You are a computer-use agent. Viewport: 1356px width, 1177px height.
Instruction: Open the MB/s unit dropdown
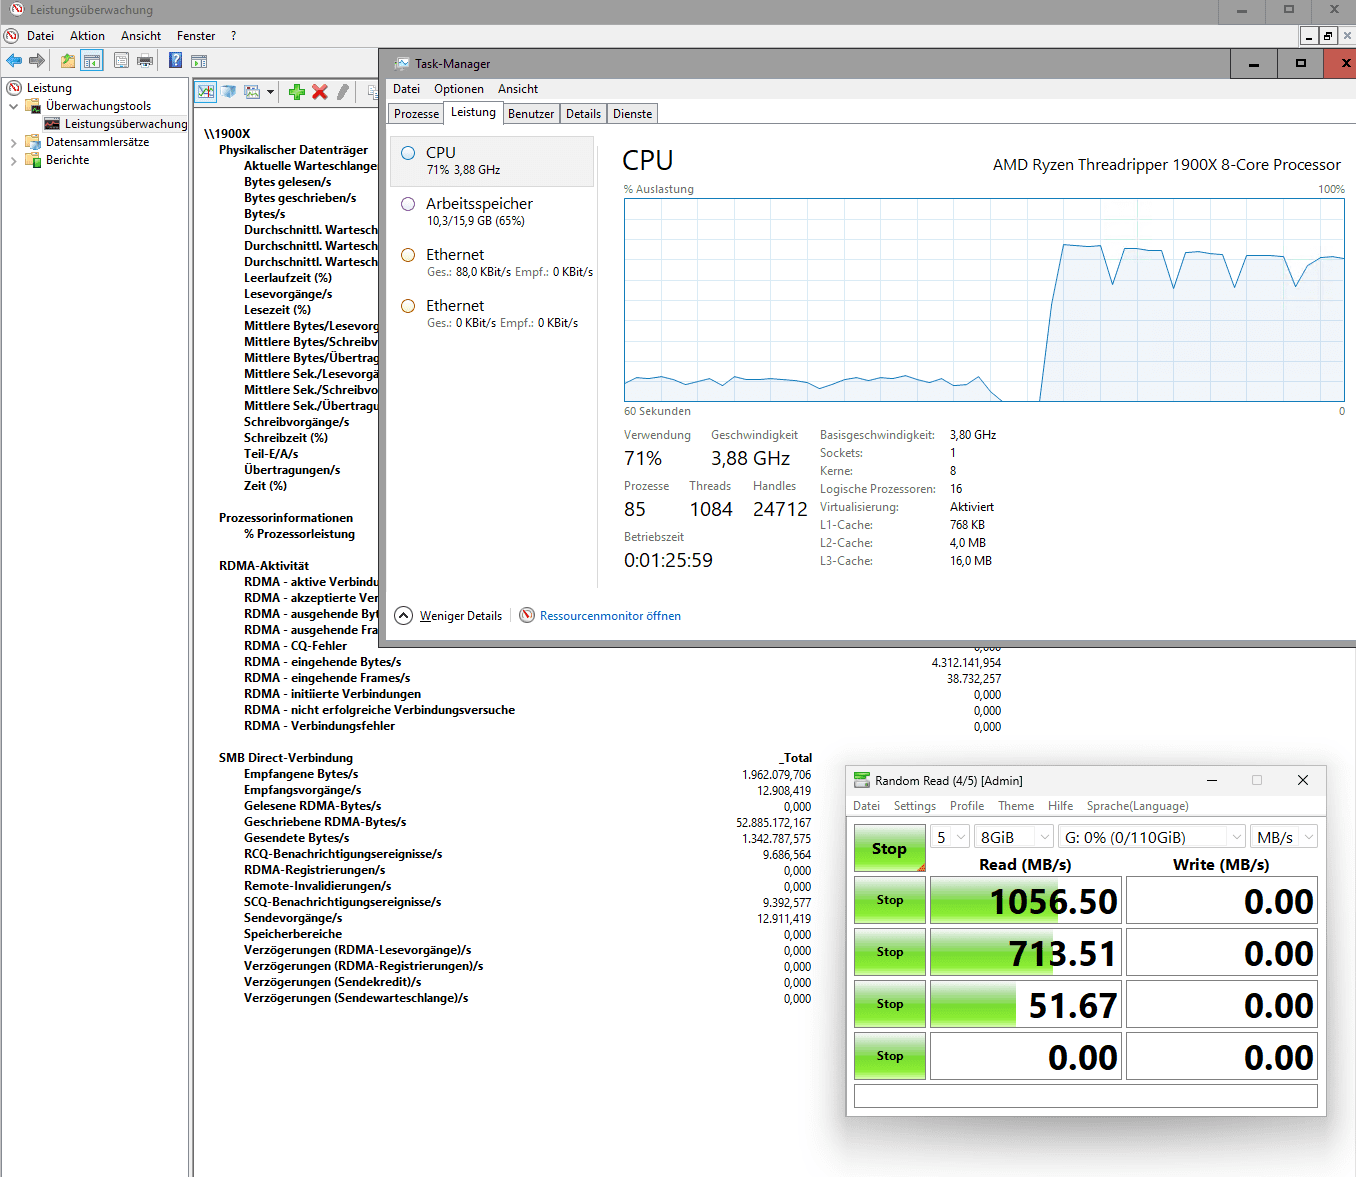click(1284, 837)
